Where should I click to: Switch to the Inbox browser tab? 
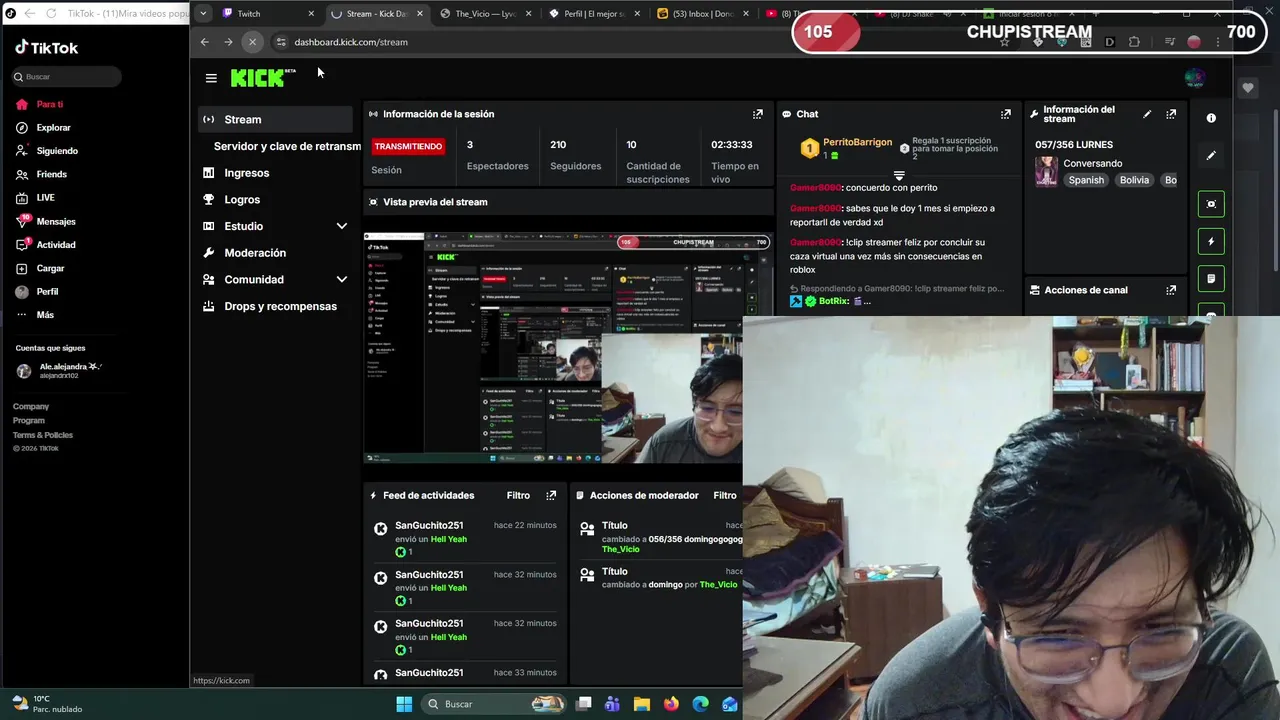coord(702,14)
